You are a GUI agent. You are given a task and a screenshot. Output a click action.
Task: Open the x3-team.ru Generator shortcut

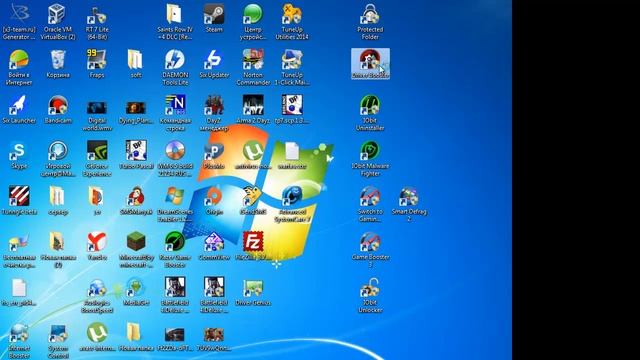tap(19, 22)
